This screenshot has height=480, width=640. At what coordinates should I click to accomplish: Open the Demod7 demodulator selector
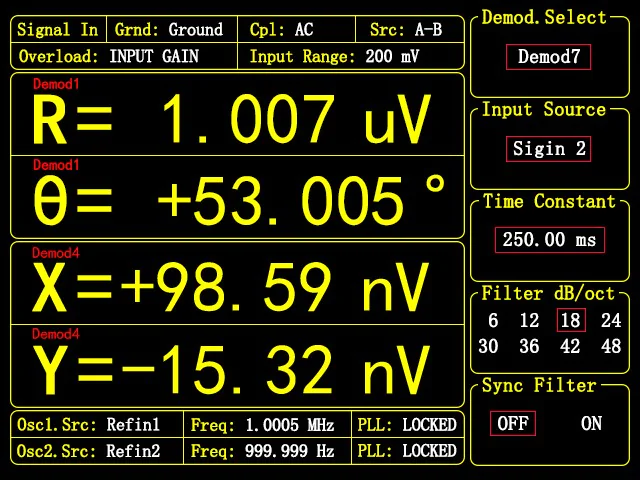click(x=548, y=57)
